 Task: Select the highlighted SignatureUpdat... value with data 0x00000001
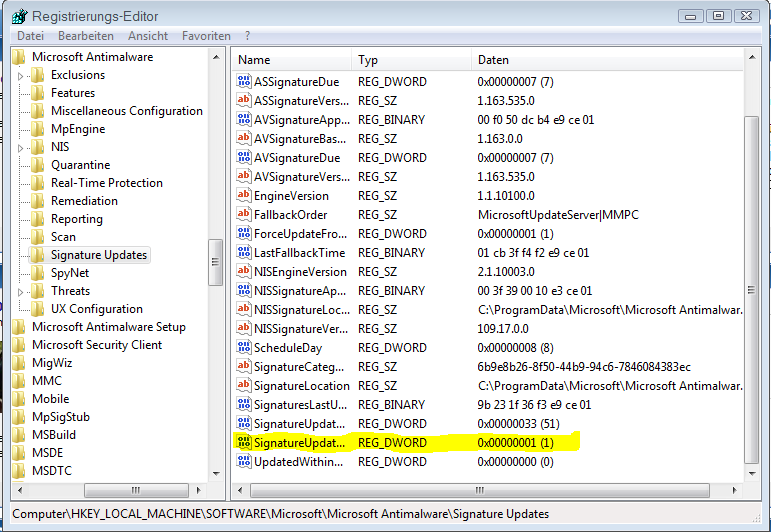coord(299,443)
